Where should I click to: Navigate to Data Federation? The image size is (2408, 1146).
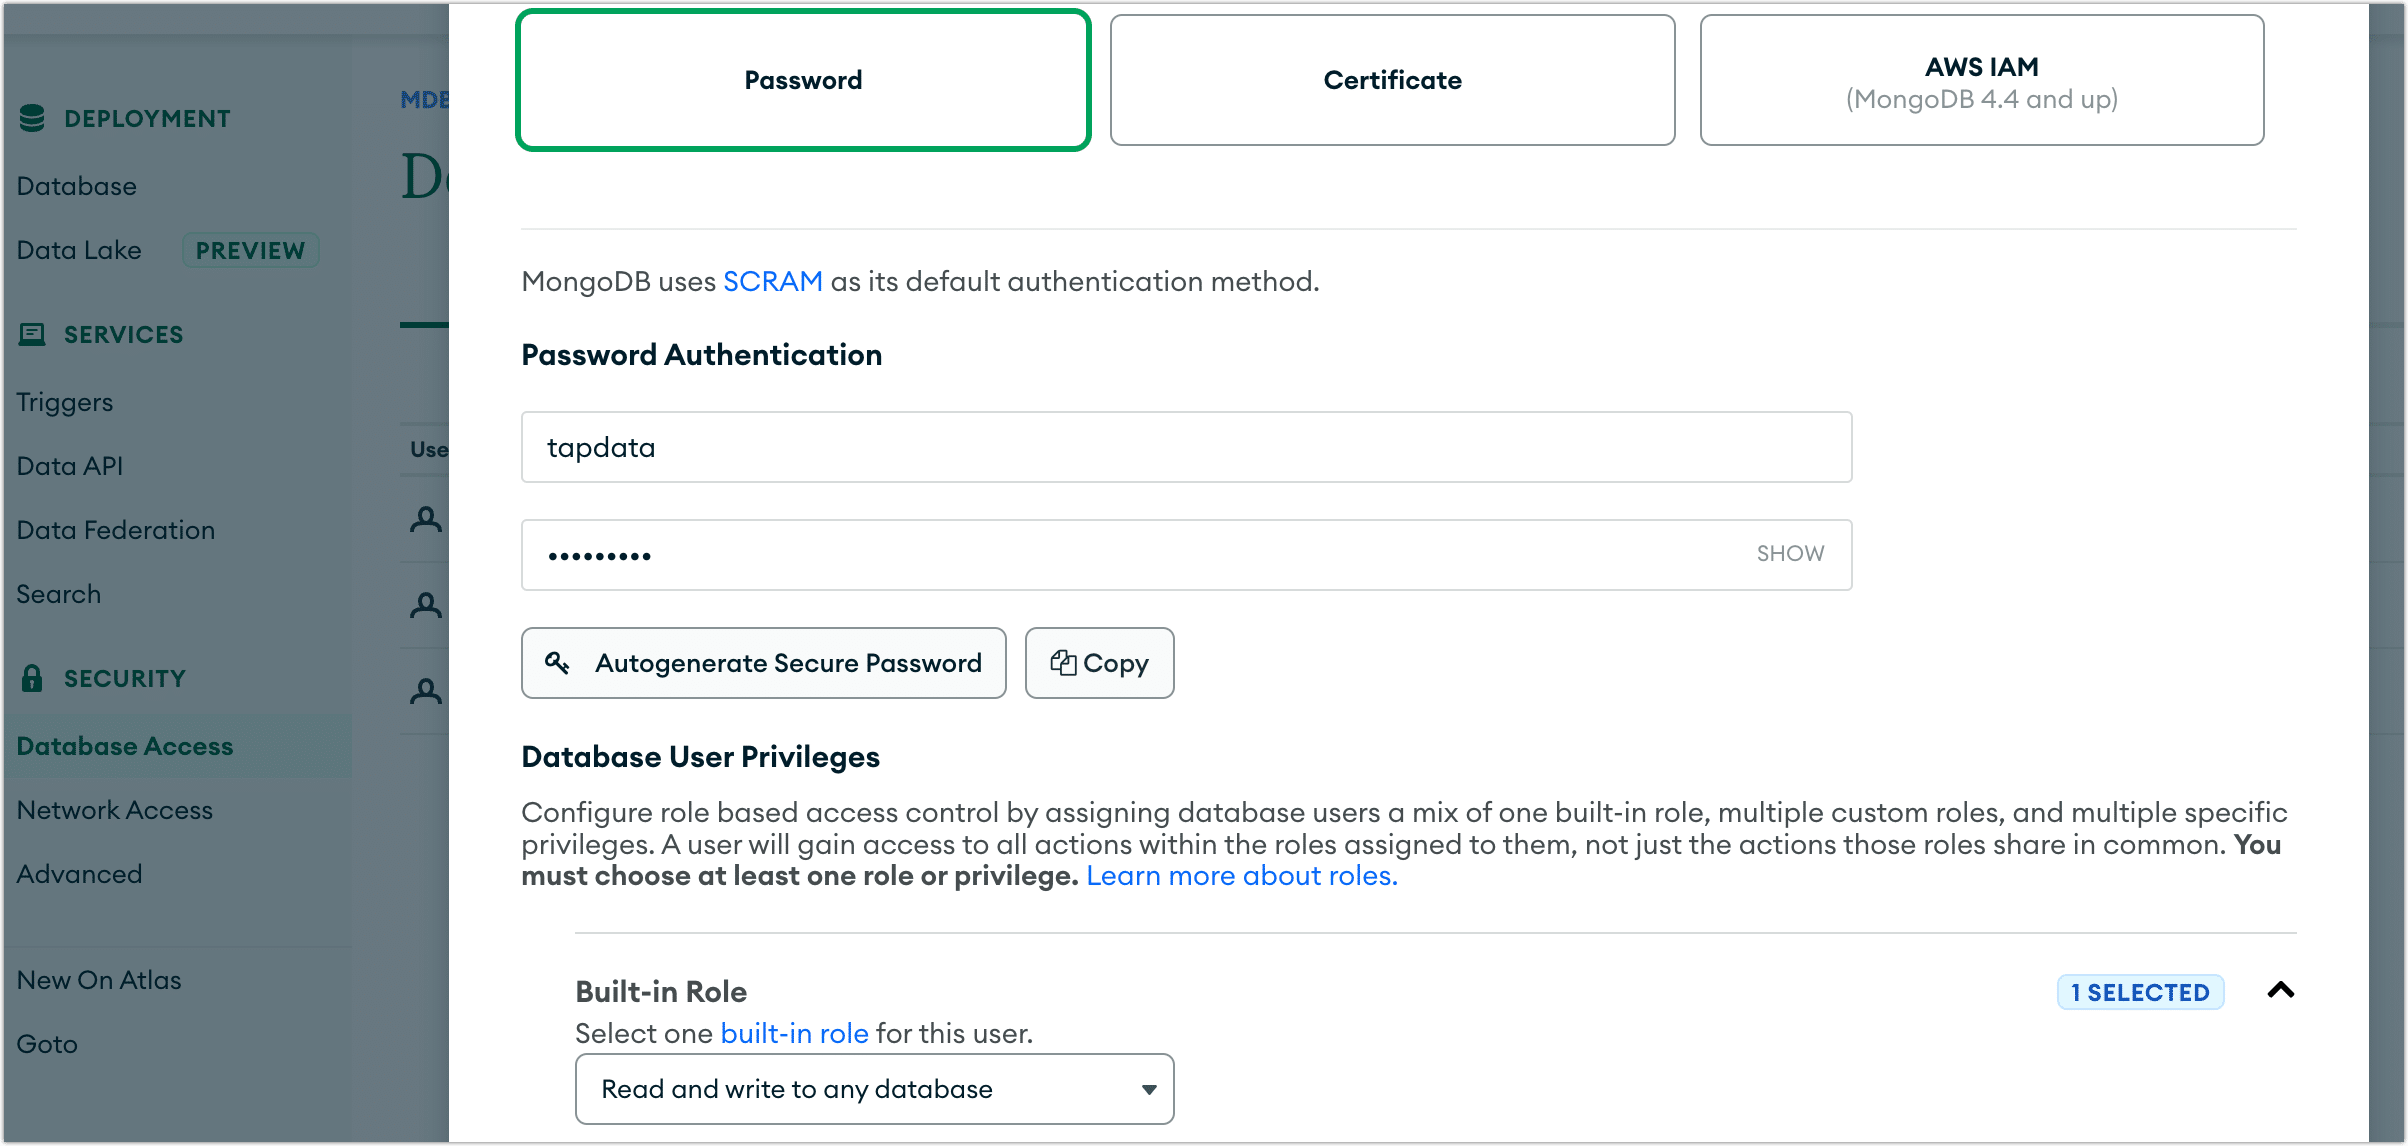pyautogui.click(x=115, y=529)
